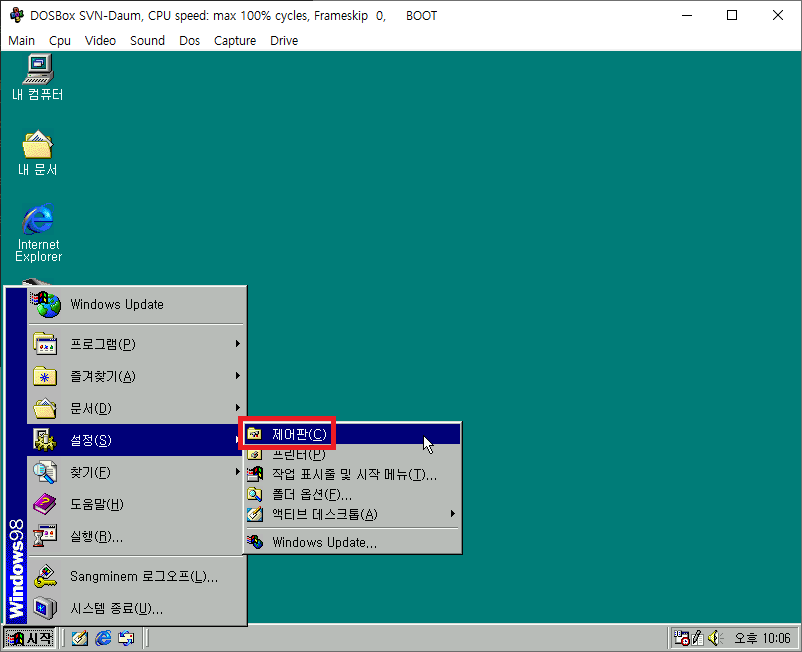Minimize the DOSBox window
Viewport: 802px width, 652px height.
[687, 15]
